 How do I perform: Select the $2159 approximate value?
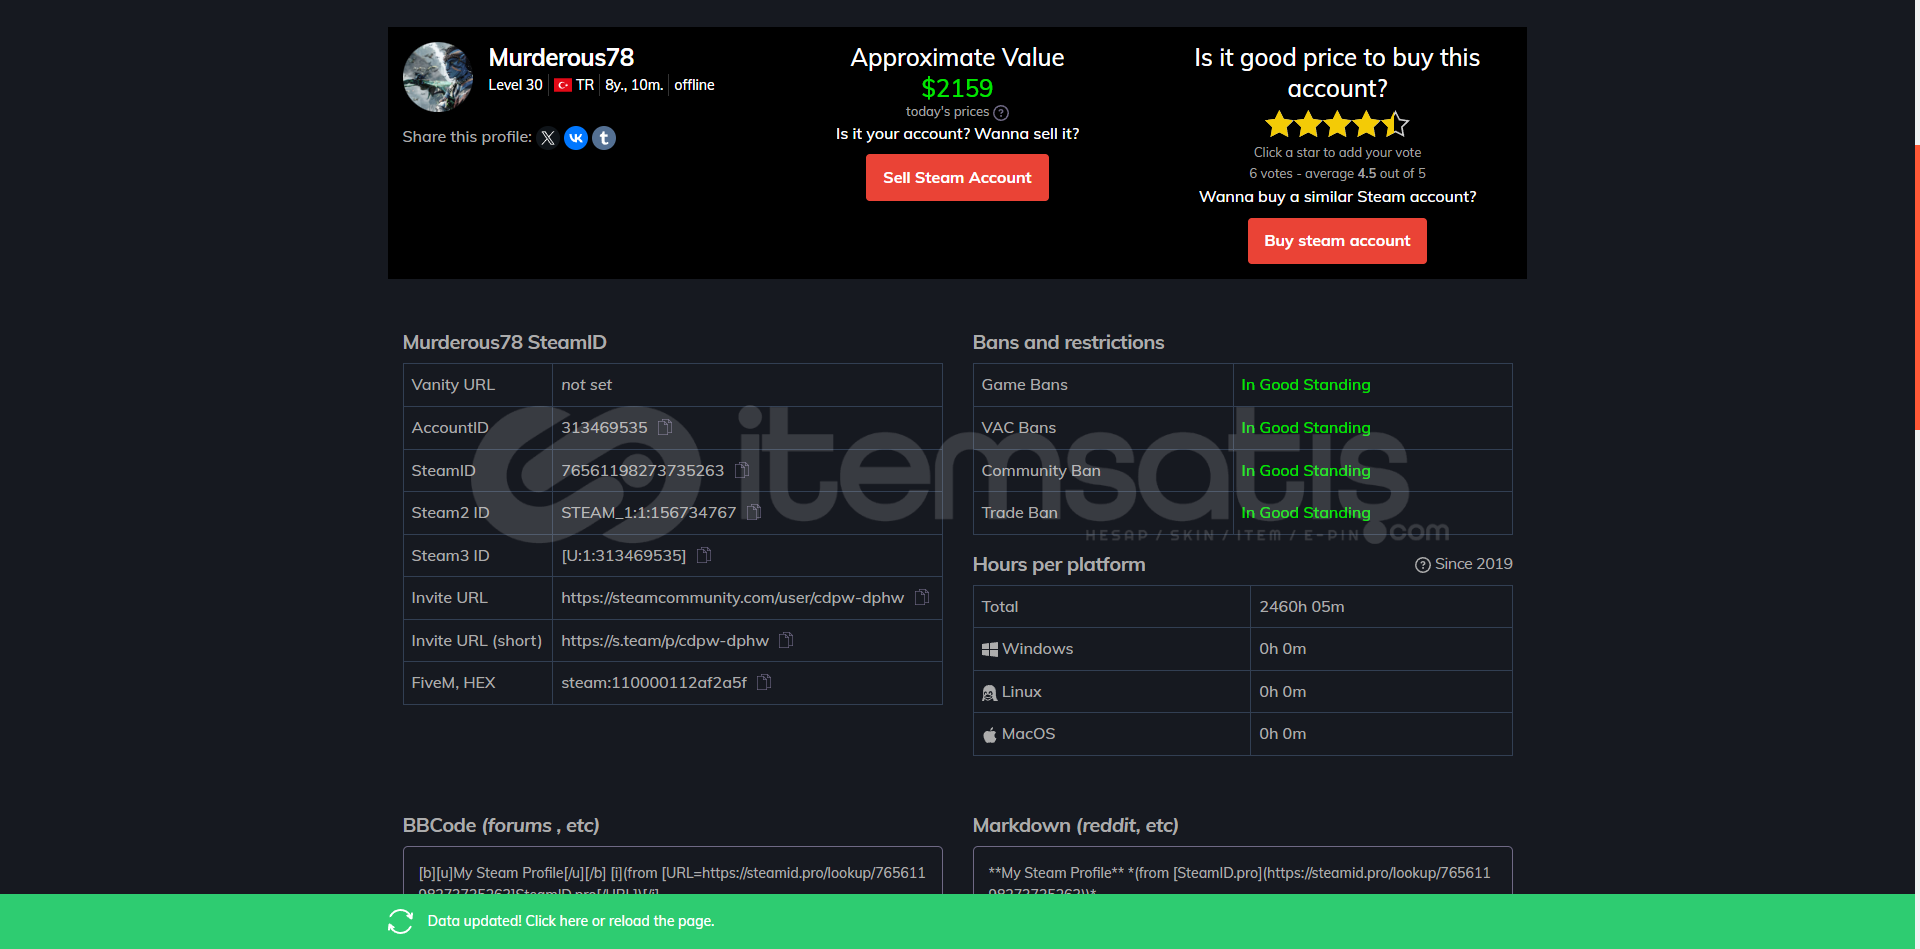click(957, 88)
